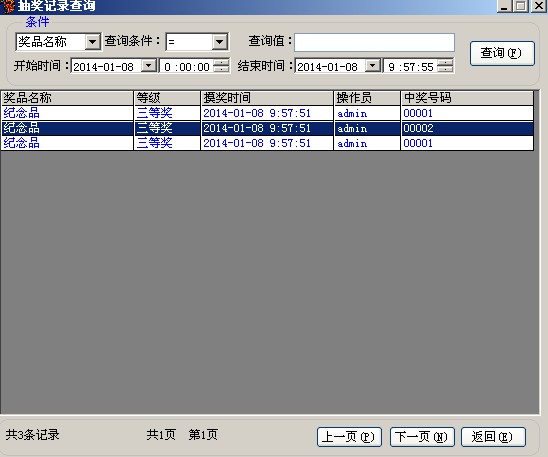Open the 奖品名称 field dropdown
Viewport: 548px width, 457px height.
click(92, 42)
